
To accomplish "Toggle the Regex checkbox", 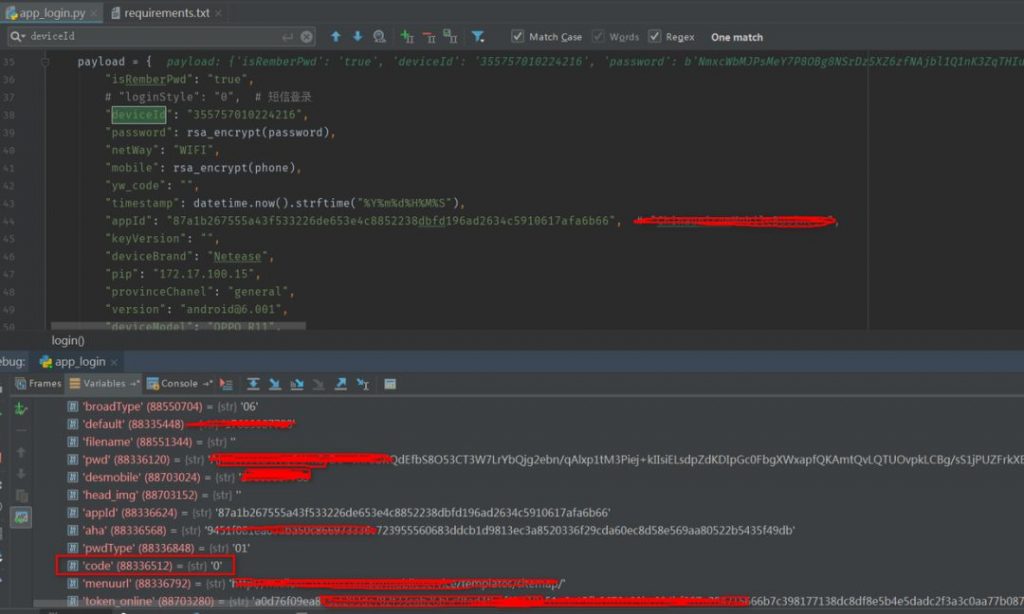I will click(654, 37).
